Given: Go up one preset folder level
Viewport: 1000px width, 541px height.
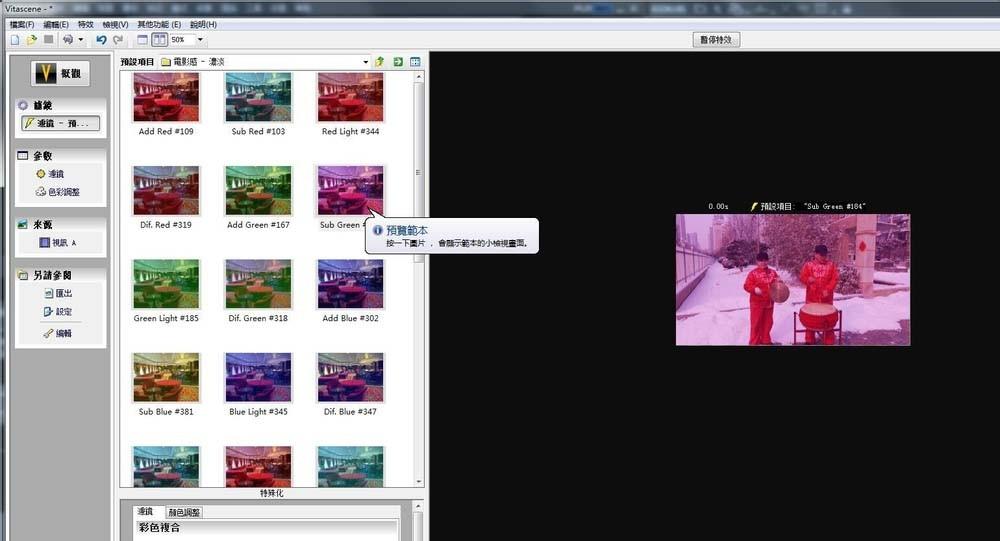Looking at the screenshot, I should (x=380, y=62).
